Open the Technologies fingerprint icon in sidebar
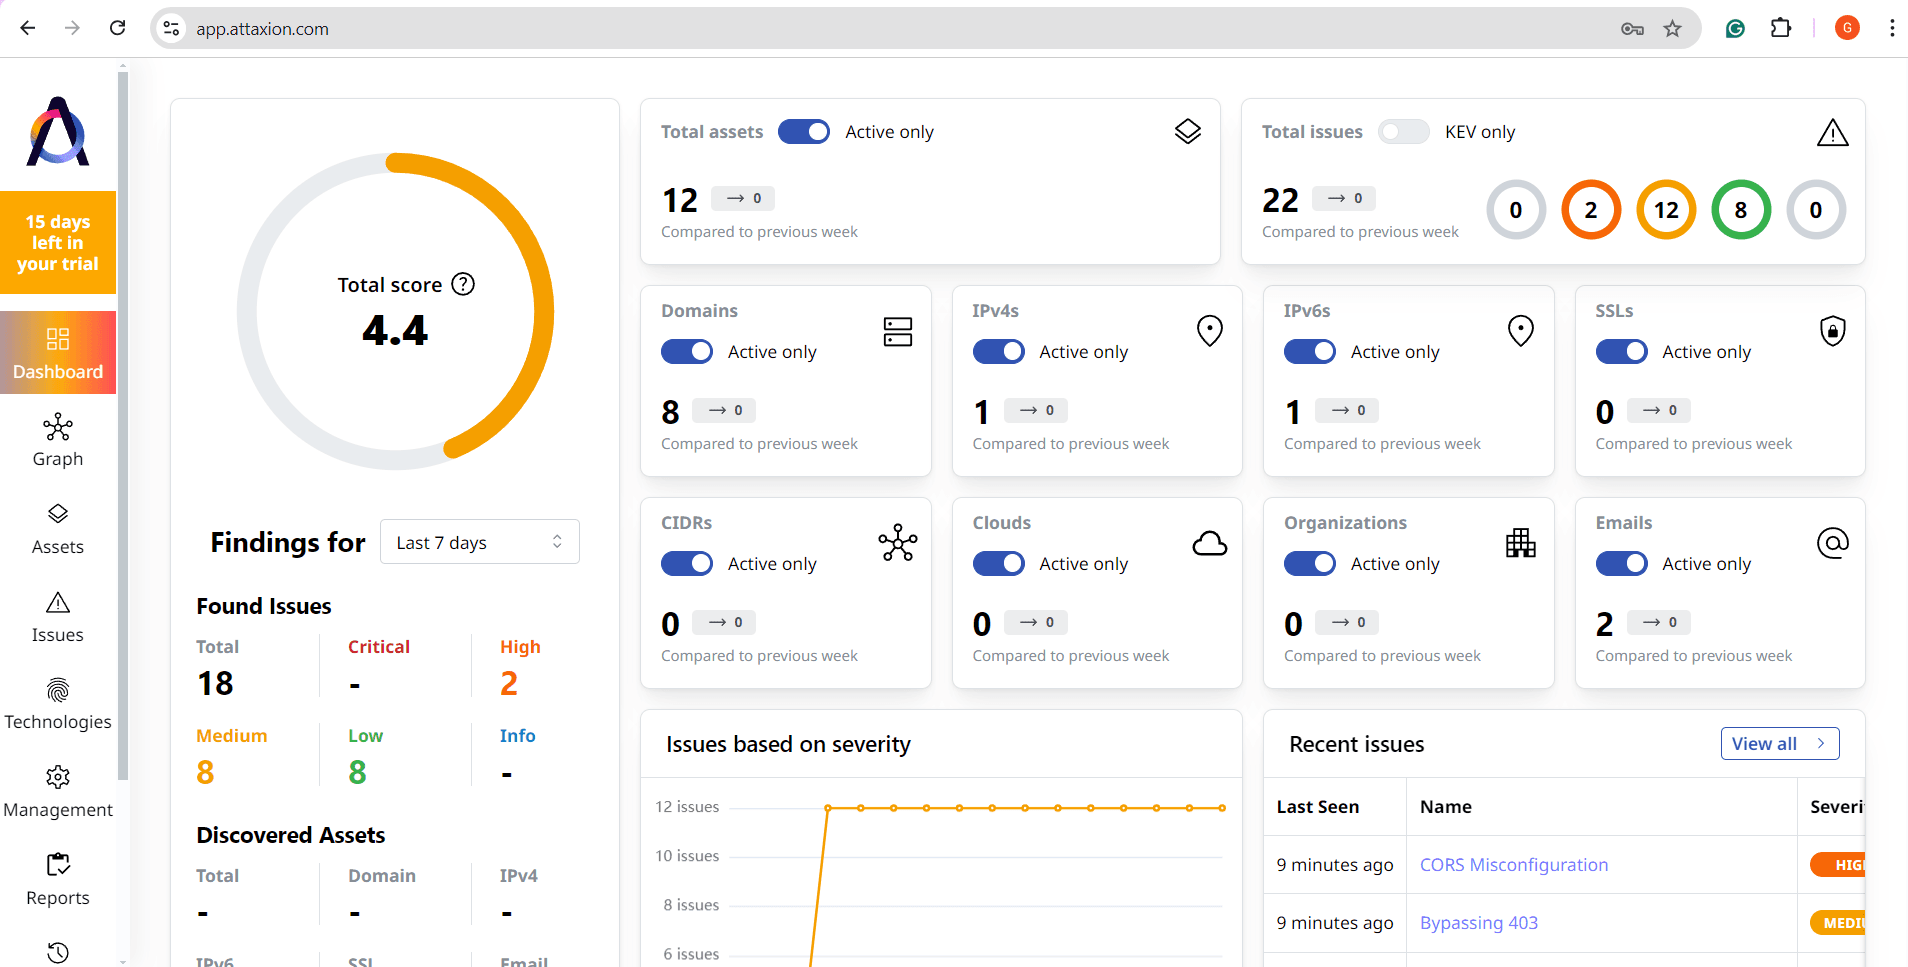This screenshot has height=967, width=1908. tap(58, 690)
